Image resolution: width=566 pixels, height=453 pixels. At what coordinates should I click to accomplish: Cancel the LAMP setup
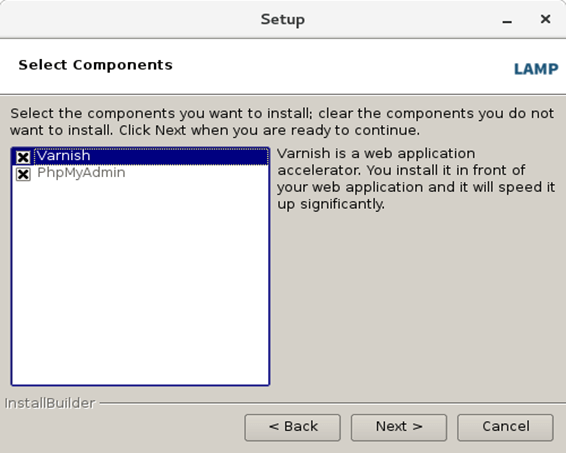[505, 427]
